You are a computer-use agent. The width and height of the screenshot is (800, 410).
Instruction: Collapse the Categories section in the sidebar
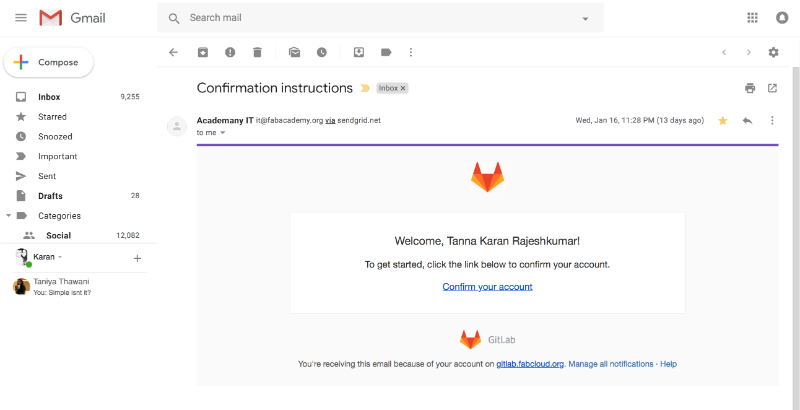8,216
